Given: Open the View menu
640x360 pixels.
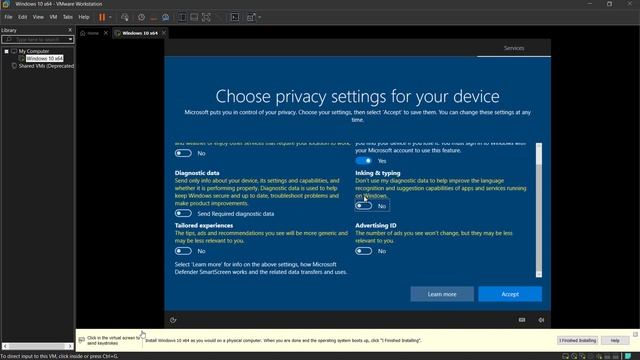Looking at the screenshot, I should 38,17.
